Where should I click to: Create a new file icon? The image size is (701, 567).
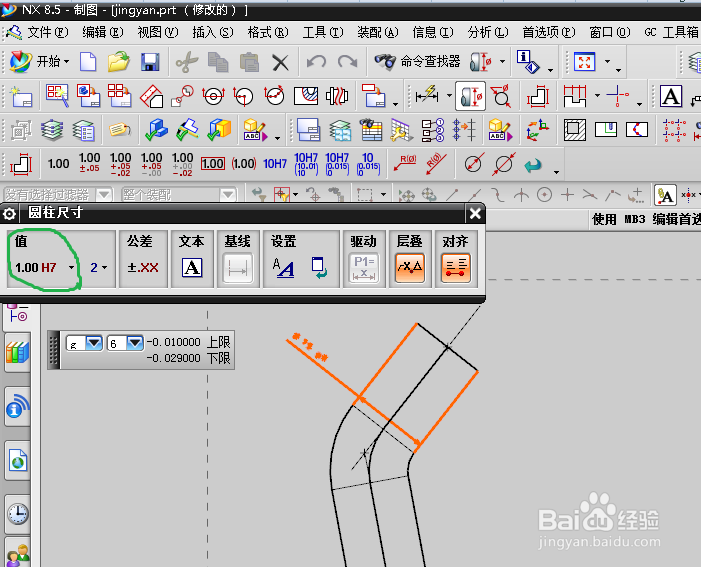[x=88, y=62]
